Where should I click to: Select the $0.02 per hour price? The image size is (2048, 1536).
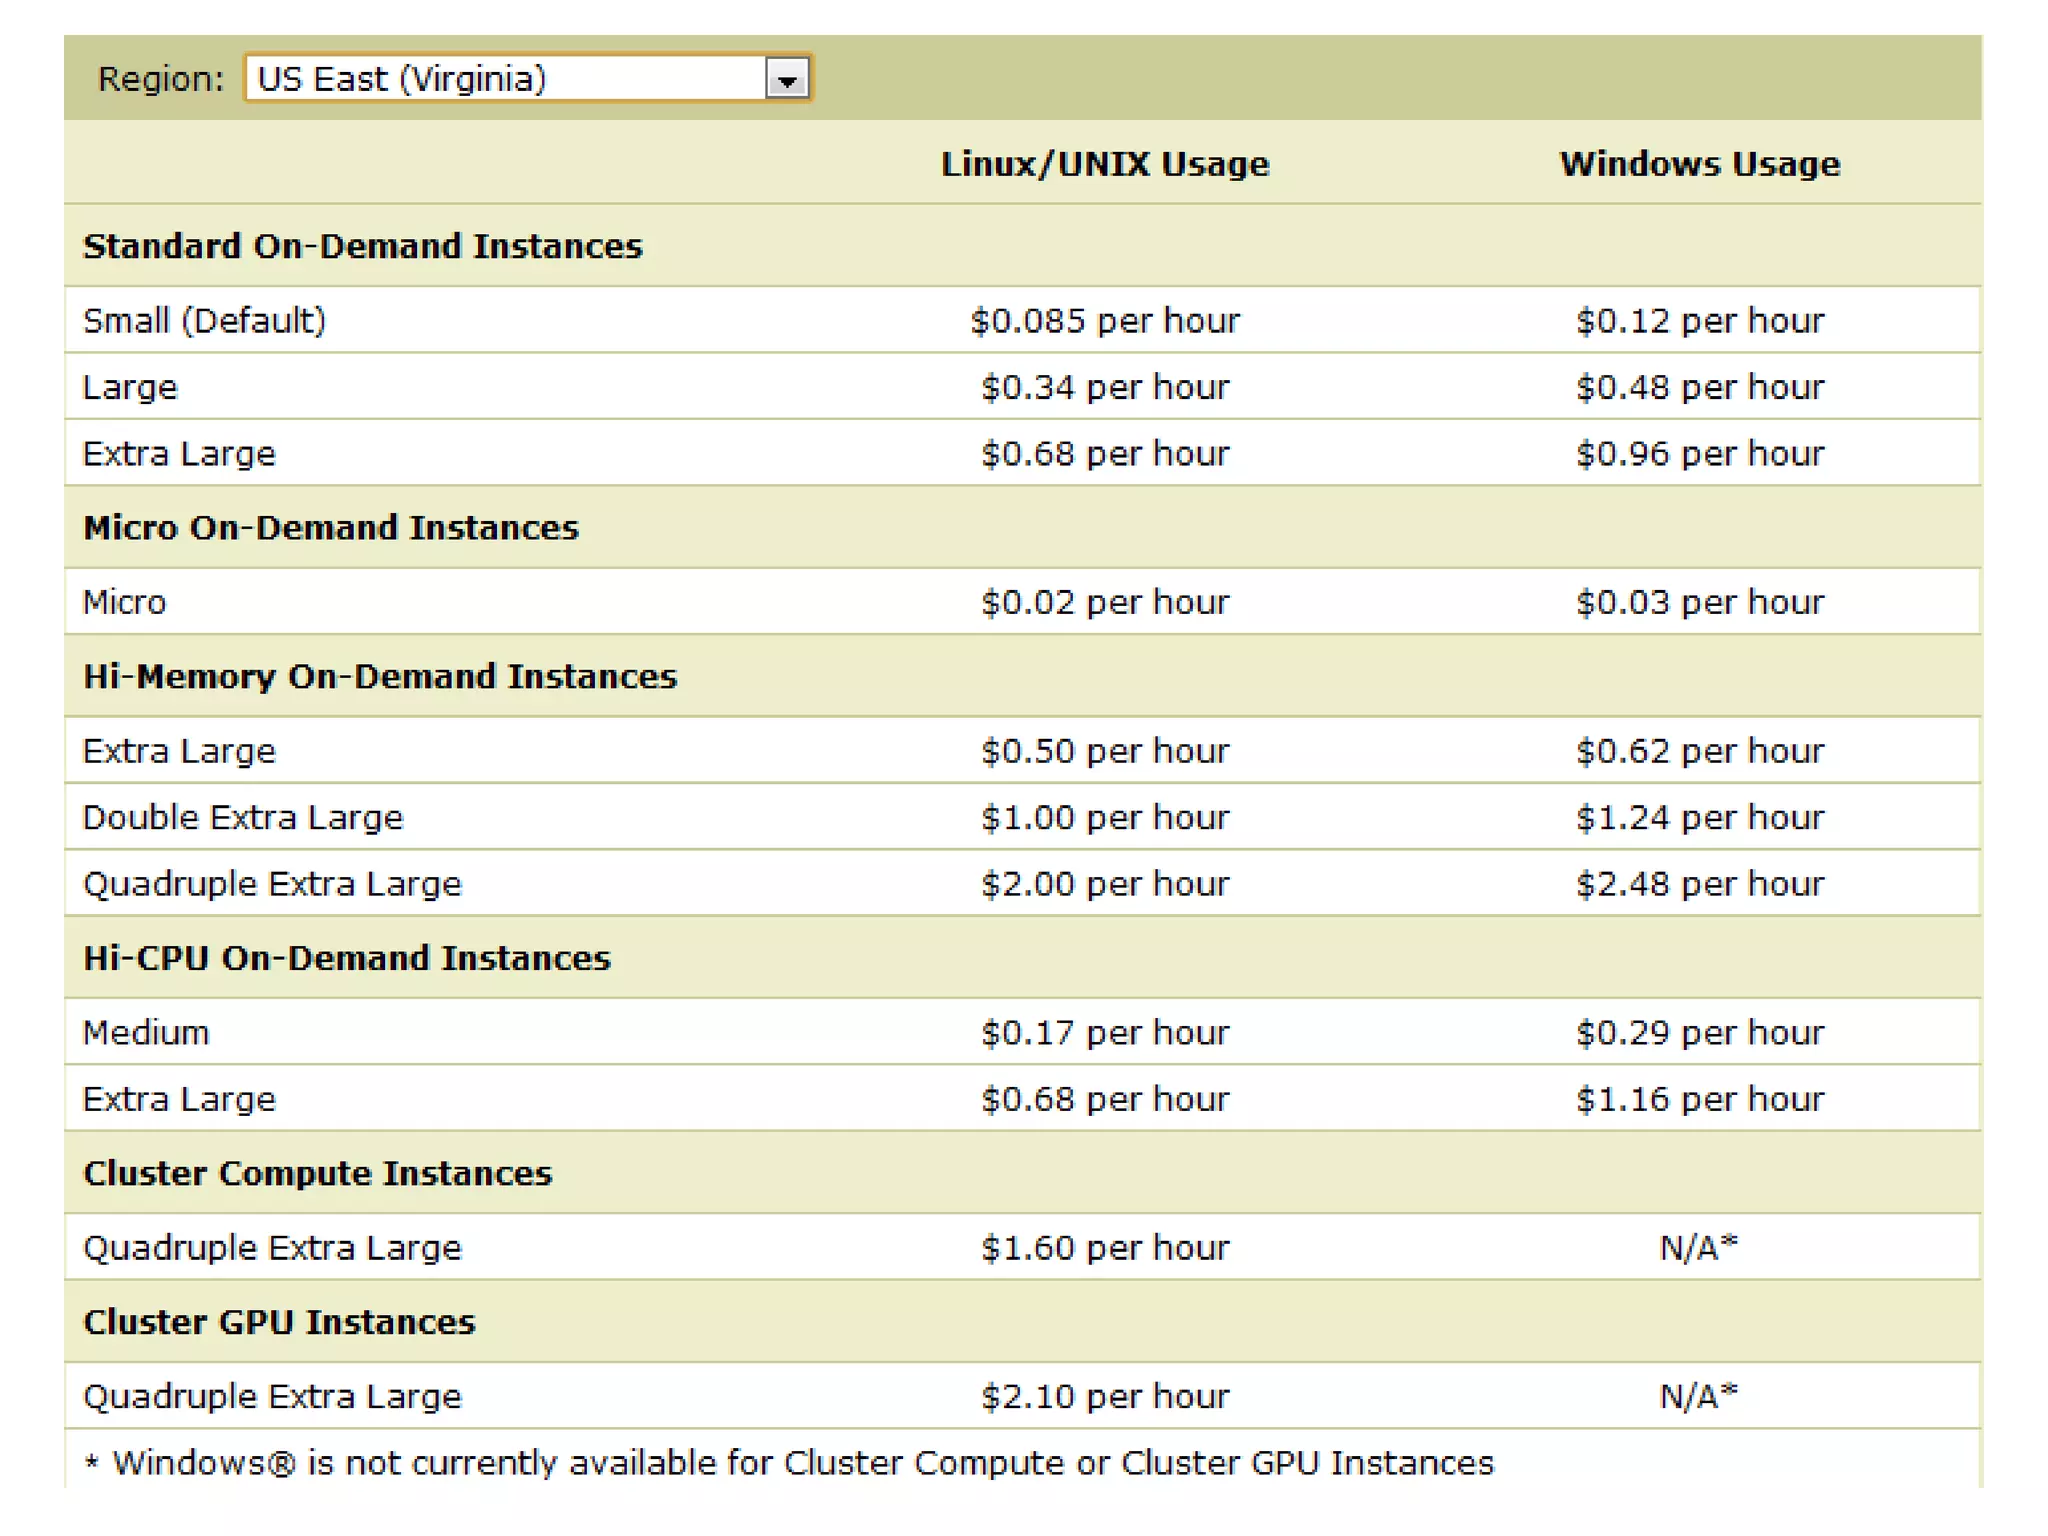(1105, 603)
